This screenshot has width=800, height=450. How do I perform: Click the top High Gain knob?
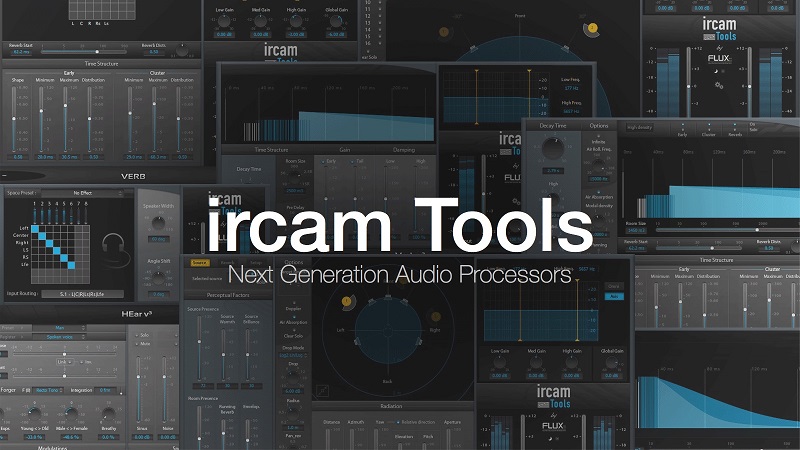296,21
